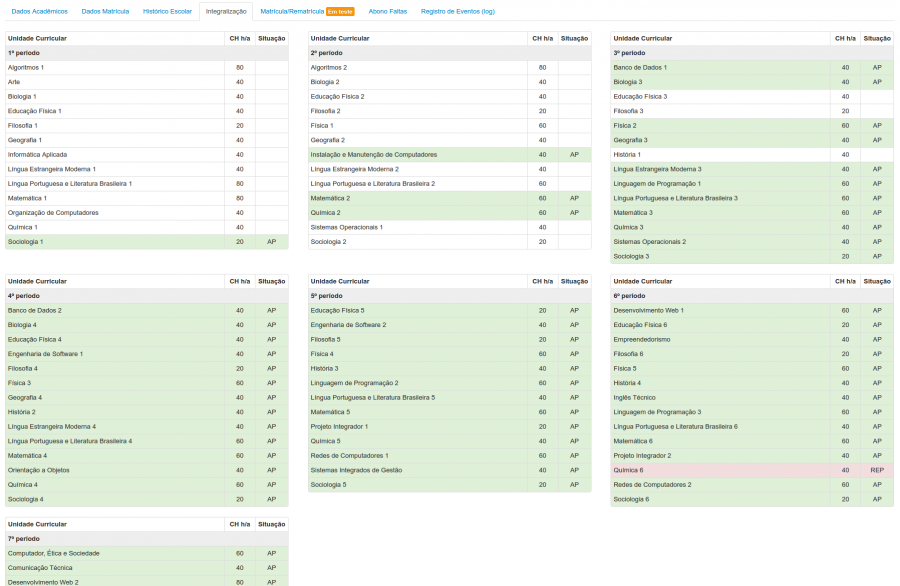Open the Histórico Escolar tab
Viewport: 900px width, 586px height.
167,11
